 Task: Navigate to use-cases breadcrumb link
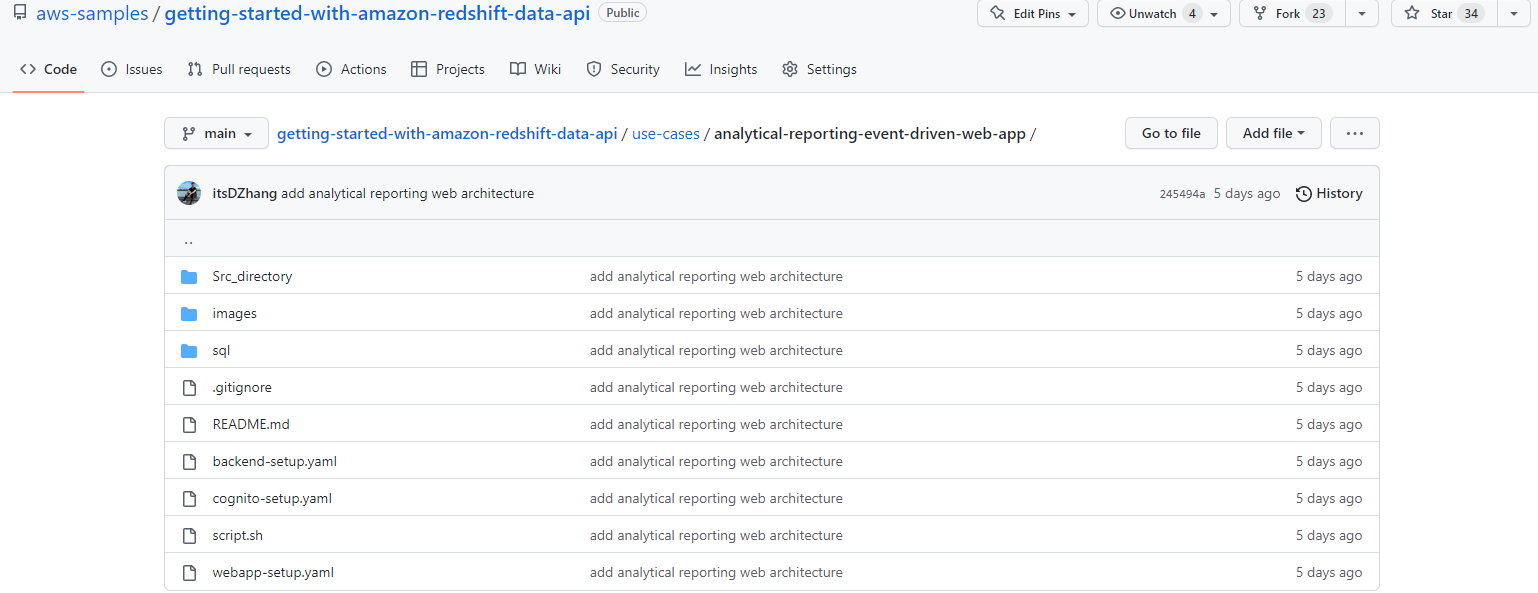pos(666,133)
